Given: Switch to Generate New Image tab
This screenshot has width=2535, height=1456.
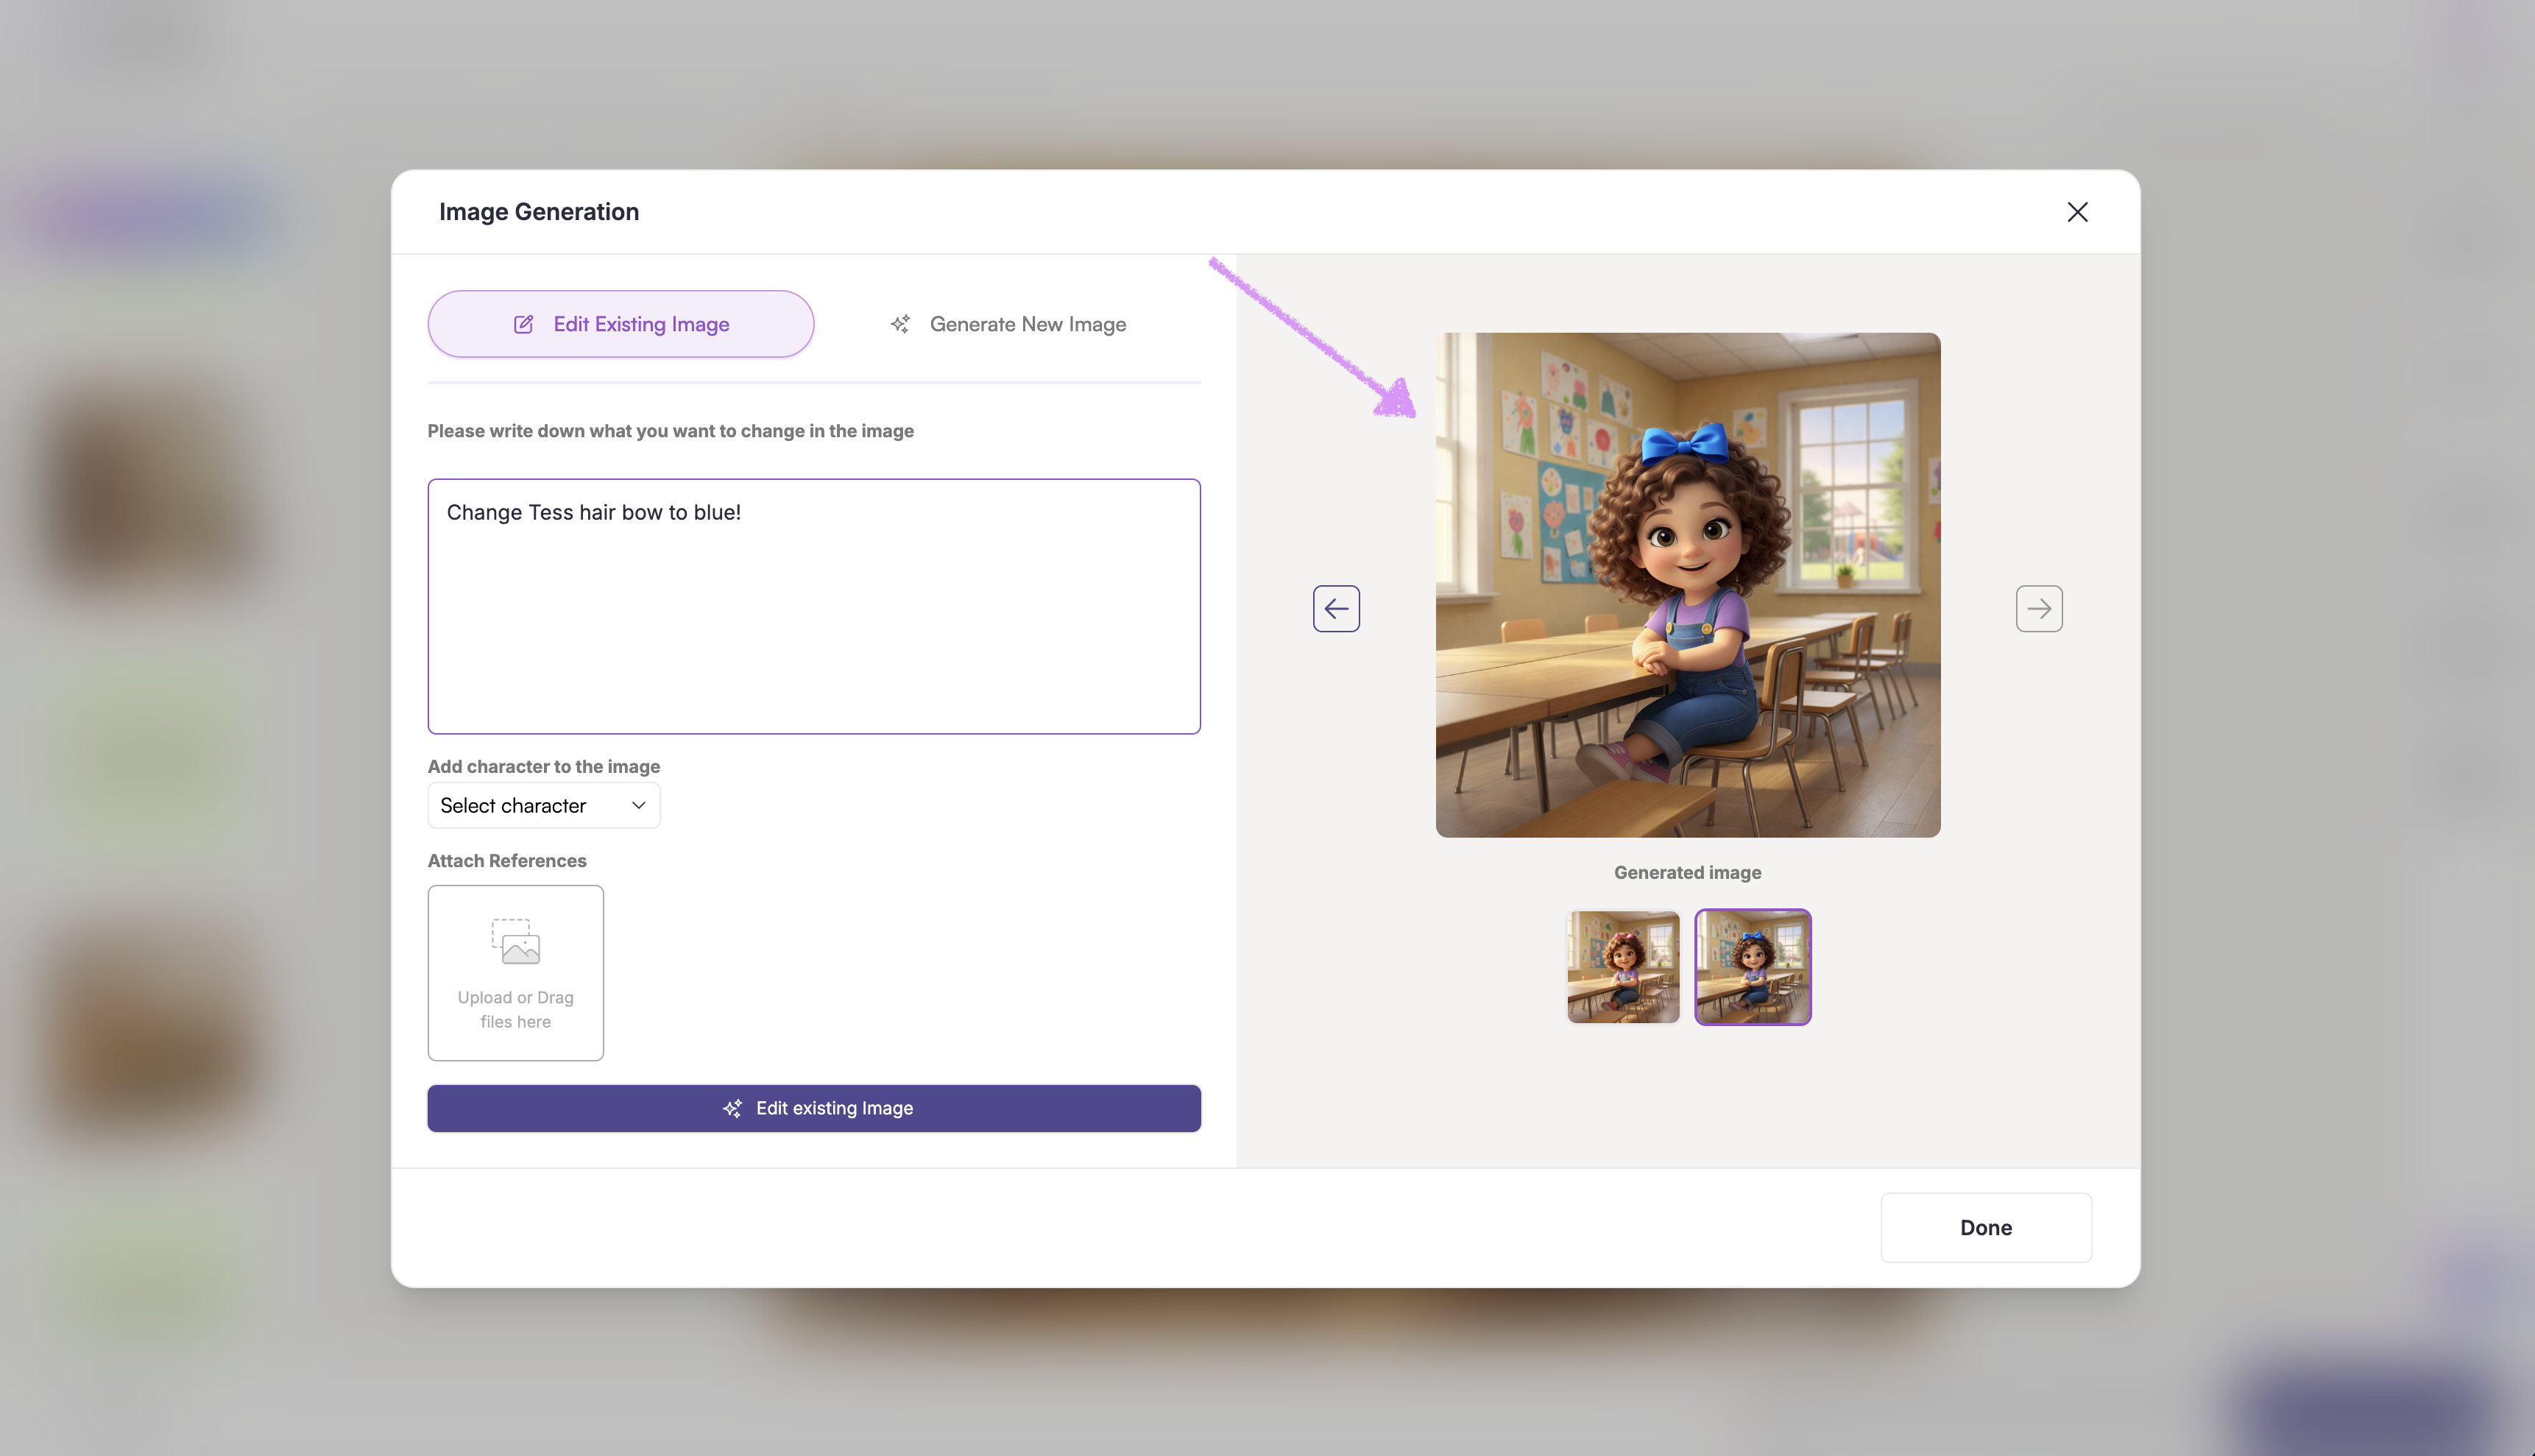Looking at the screenshot, I should (x=1027, y=324).
